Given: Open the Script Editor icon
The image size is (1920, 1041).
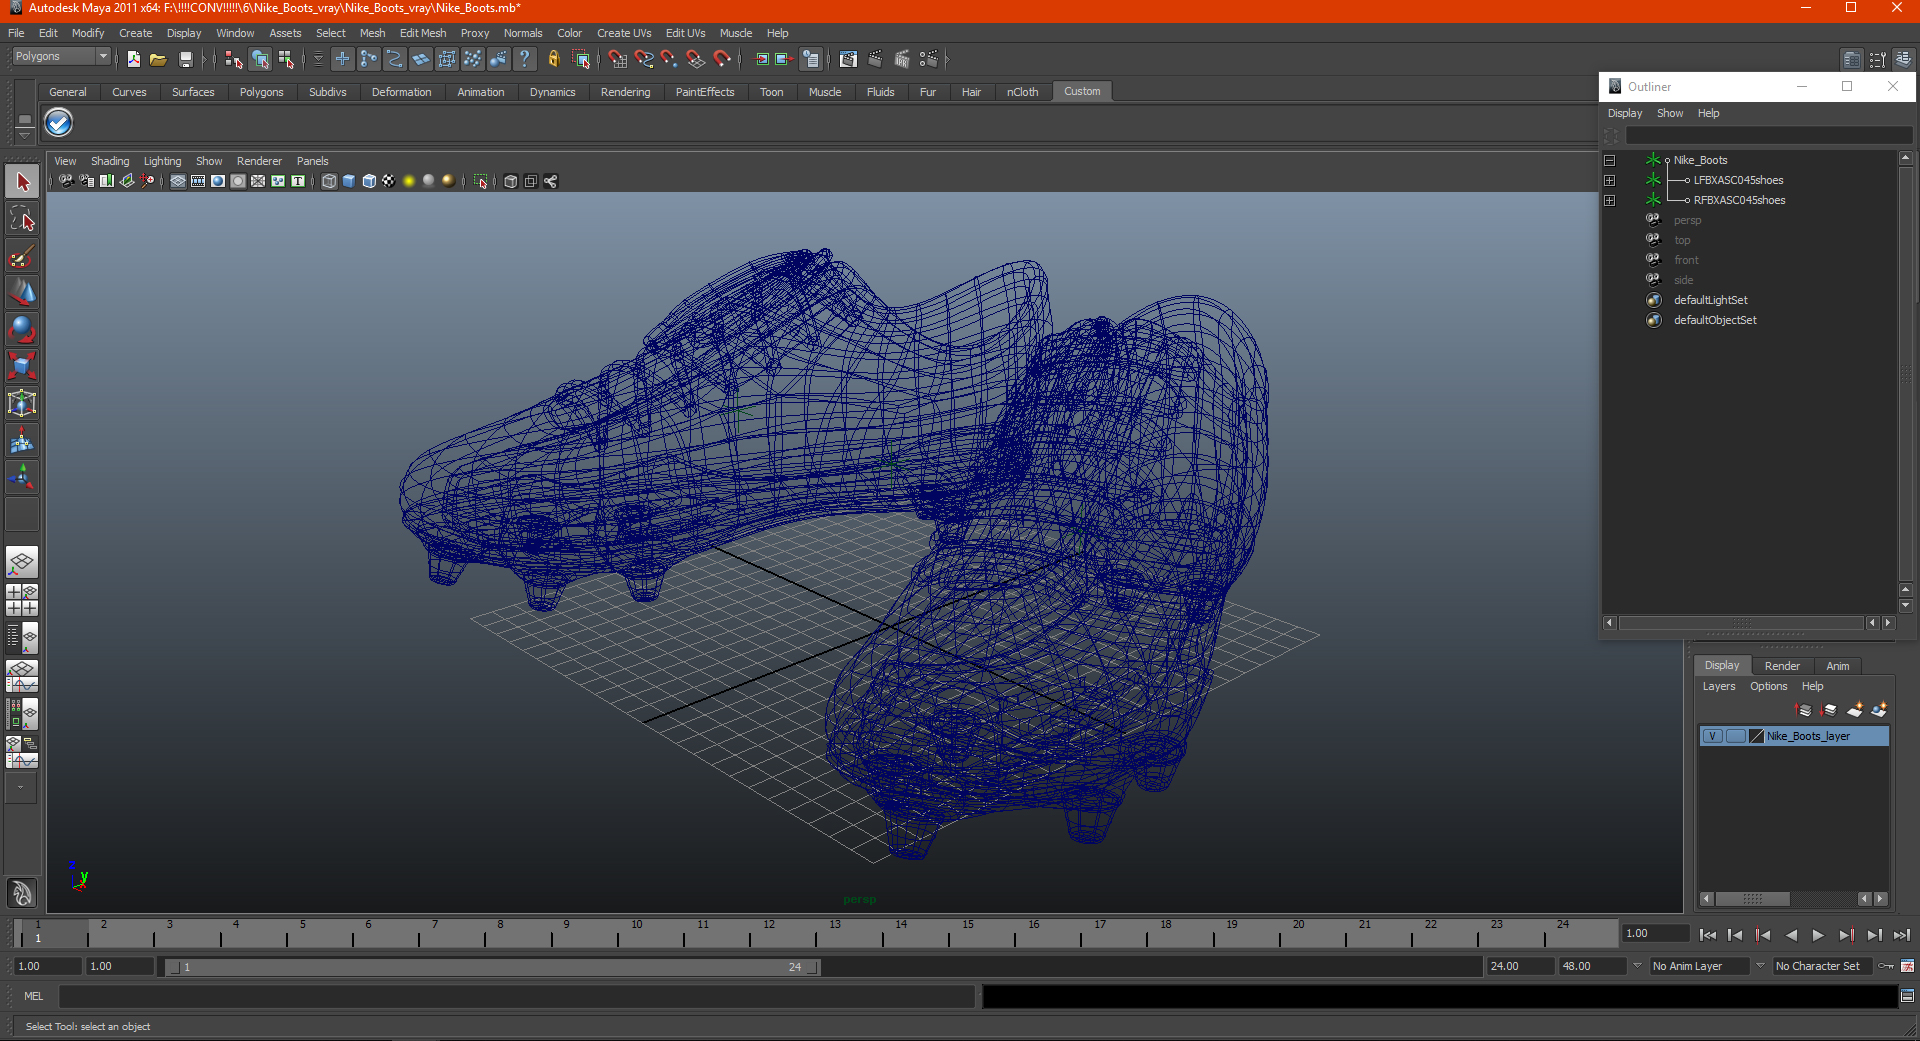Looking at the screenshot, I should click(x=1907, y=996).
